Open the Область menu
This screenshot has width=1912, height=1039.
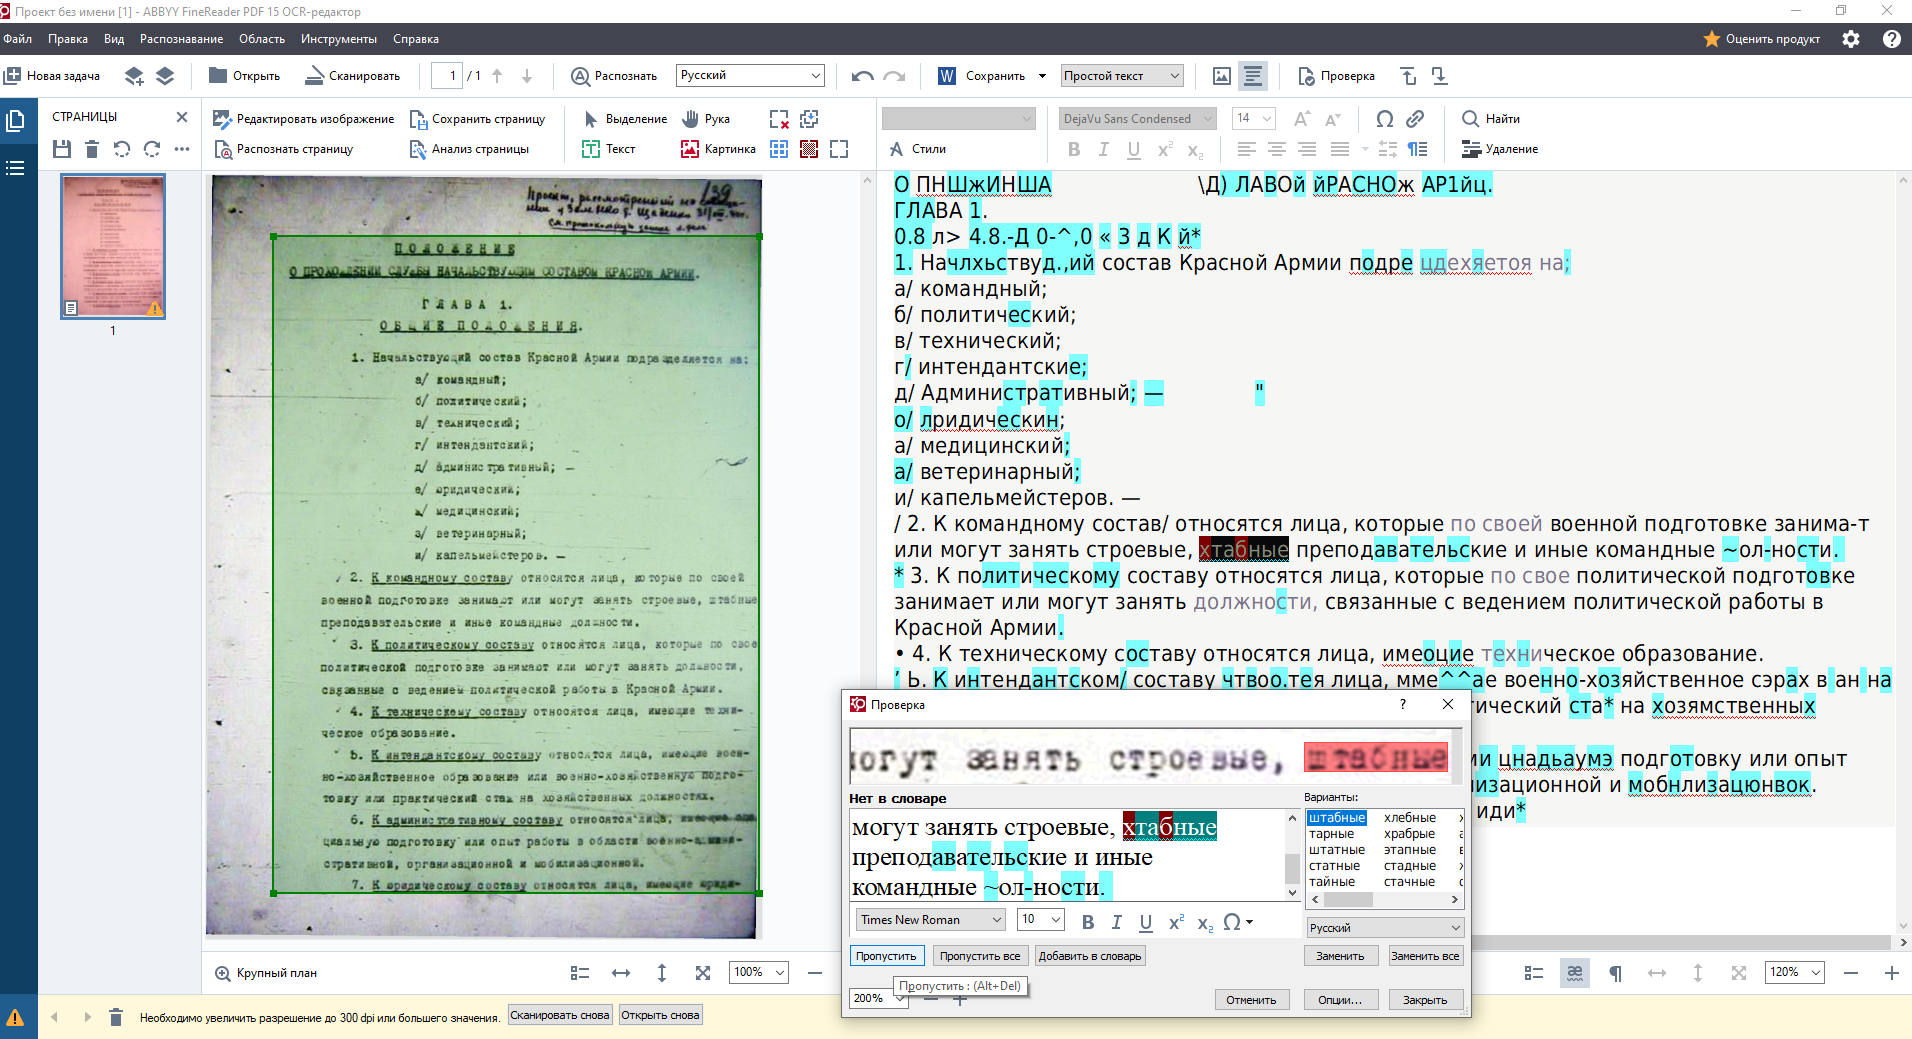(261, 39)
